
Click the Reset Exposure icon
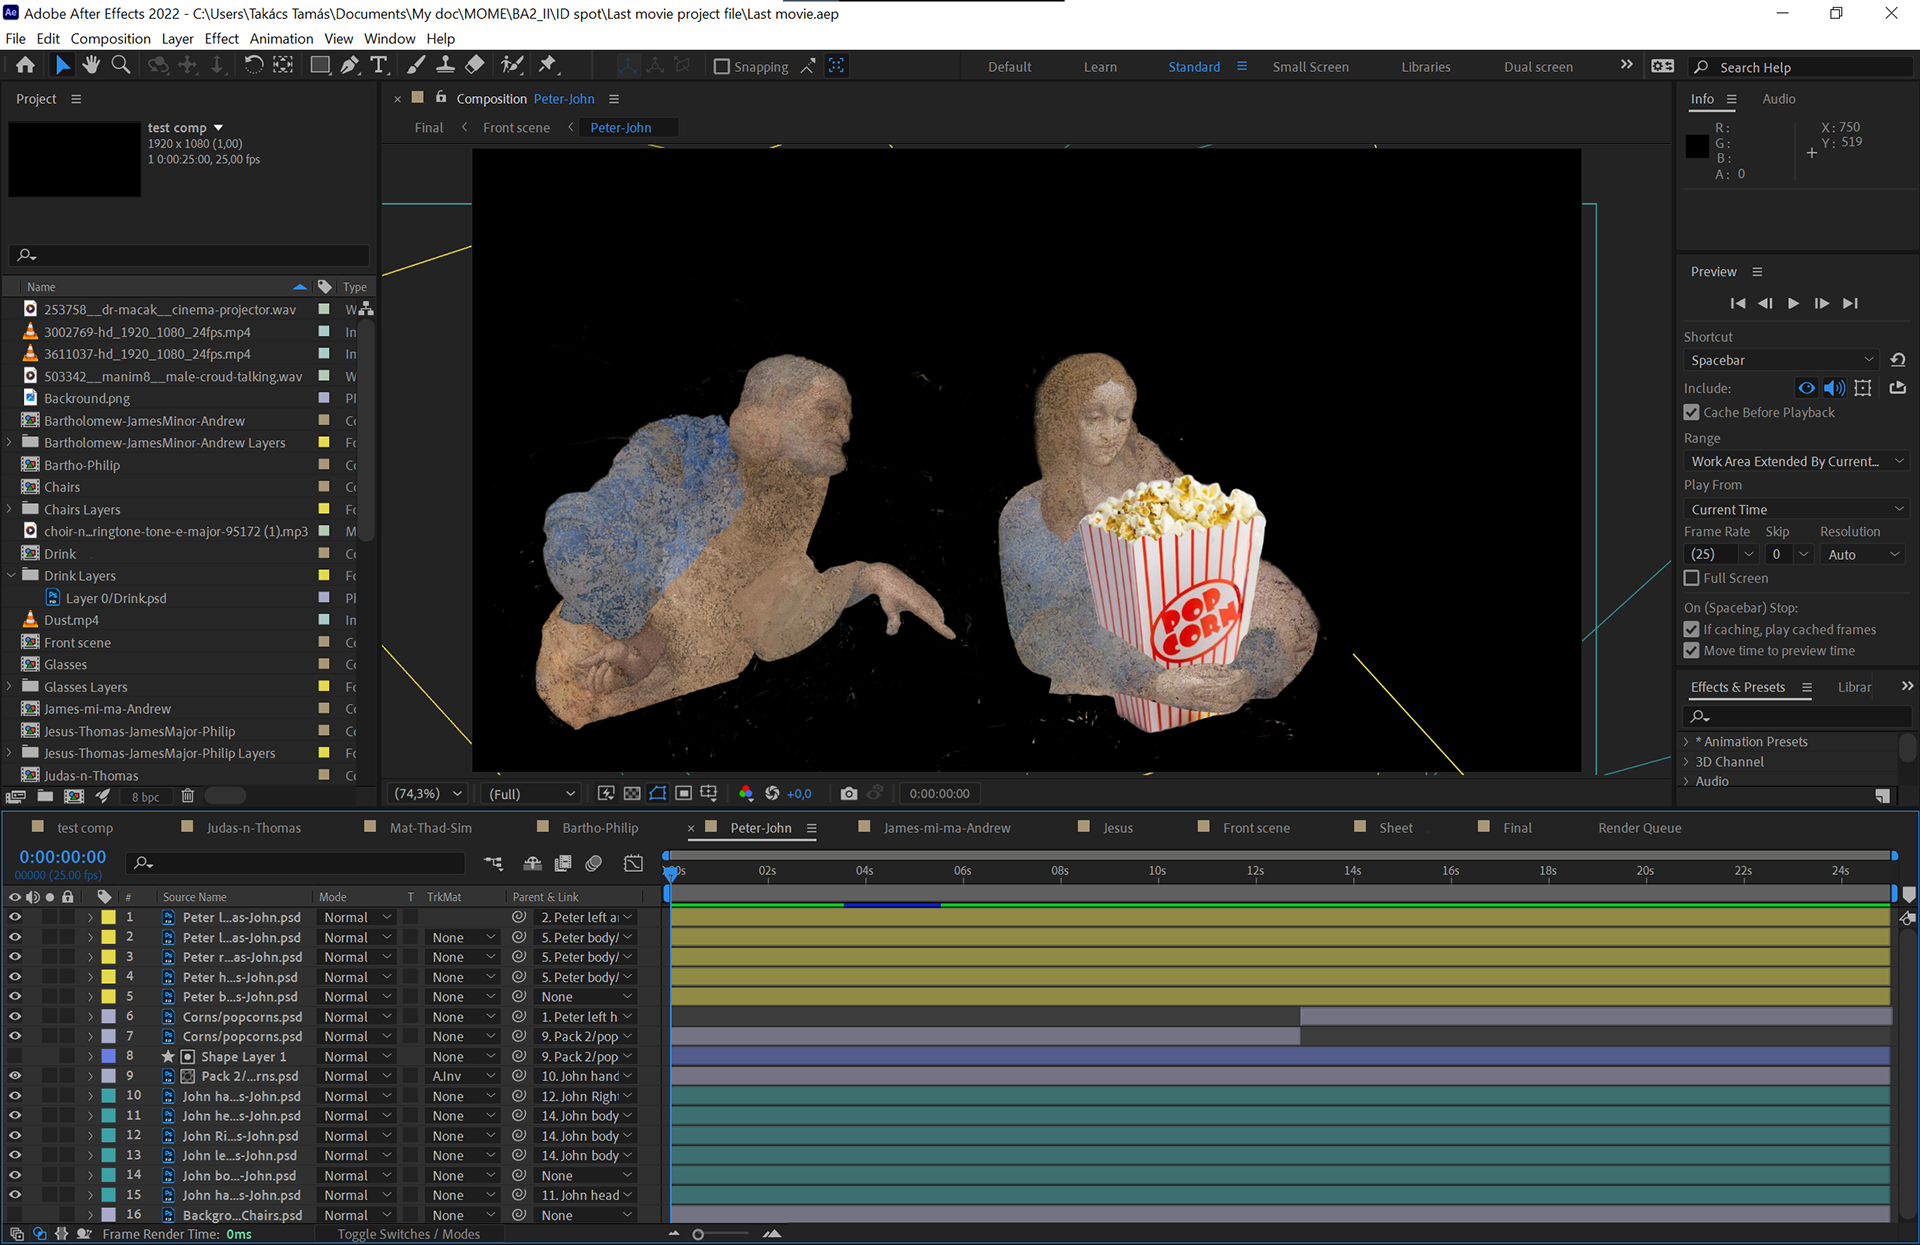772,793
